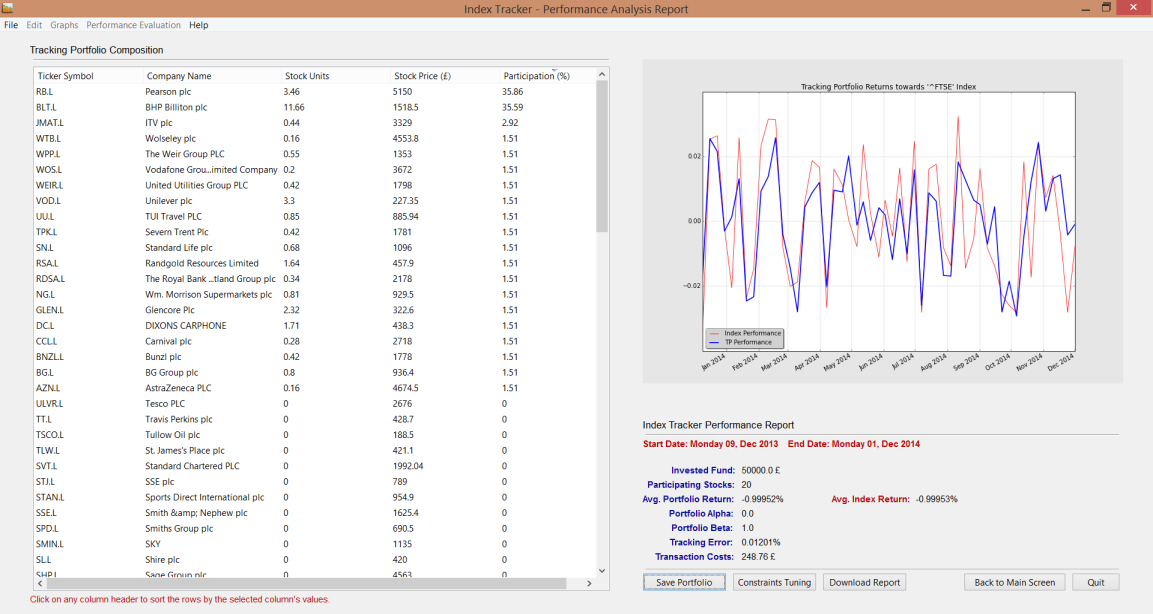Click the BHP Billiton plc company name

(176, 107)
